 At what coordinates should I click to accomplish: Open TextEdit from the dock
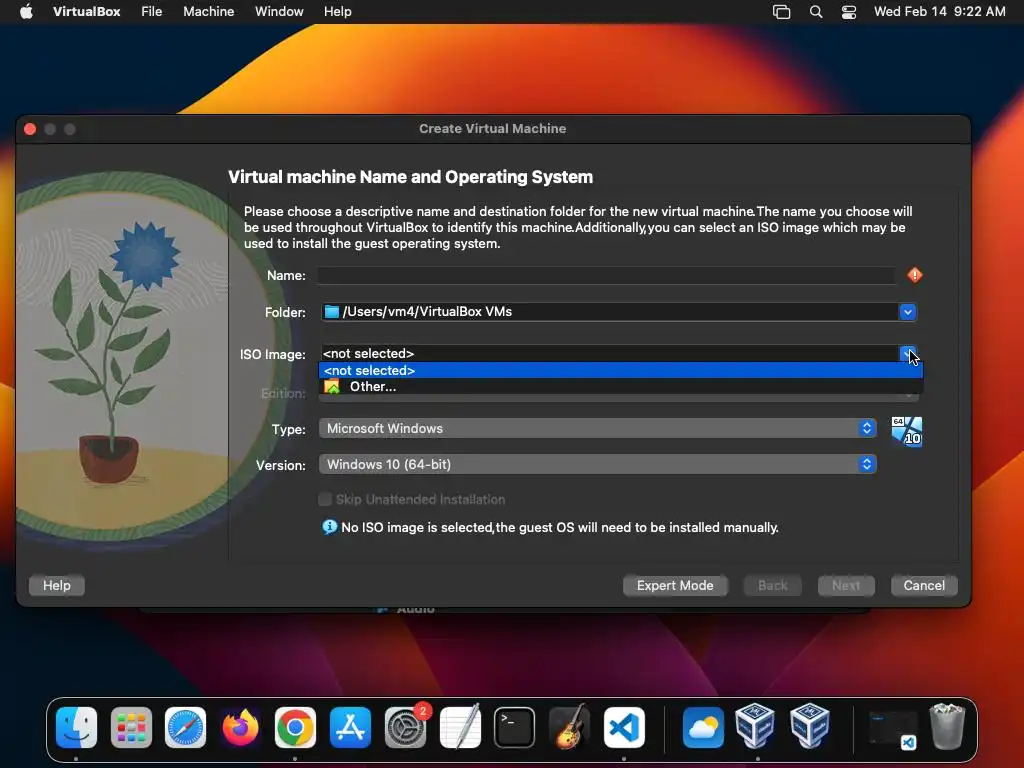point(460,727)
